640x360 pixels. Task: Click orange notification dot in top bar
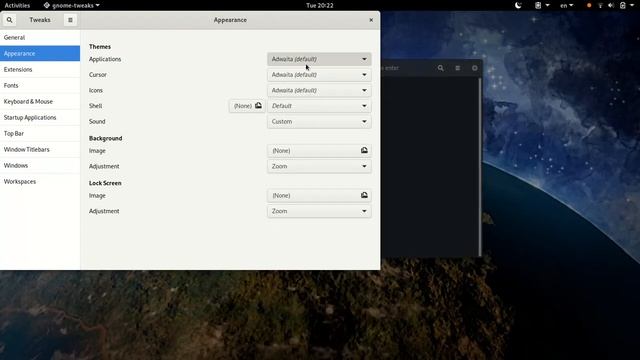(589, 5)
